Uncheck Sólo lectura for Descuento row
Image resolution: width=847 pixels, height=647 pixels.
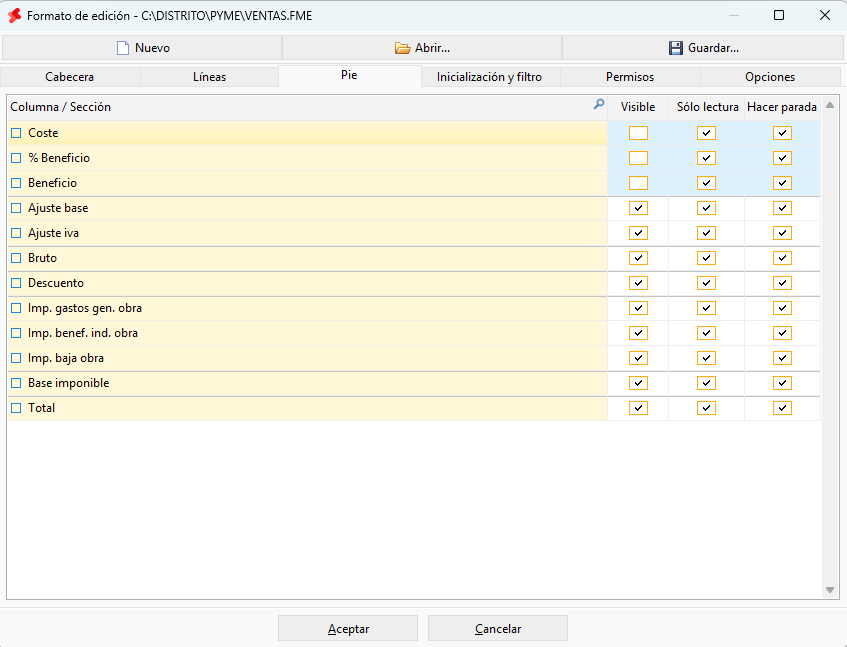pos(706,283)
